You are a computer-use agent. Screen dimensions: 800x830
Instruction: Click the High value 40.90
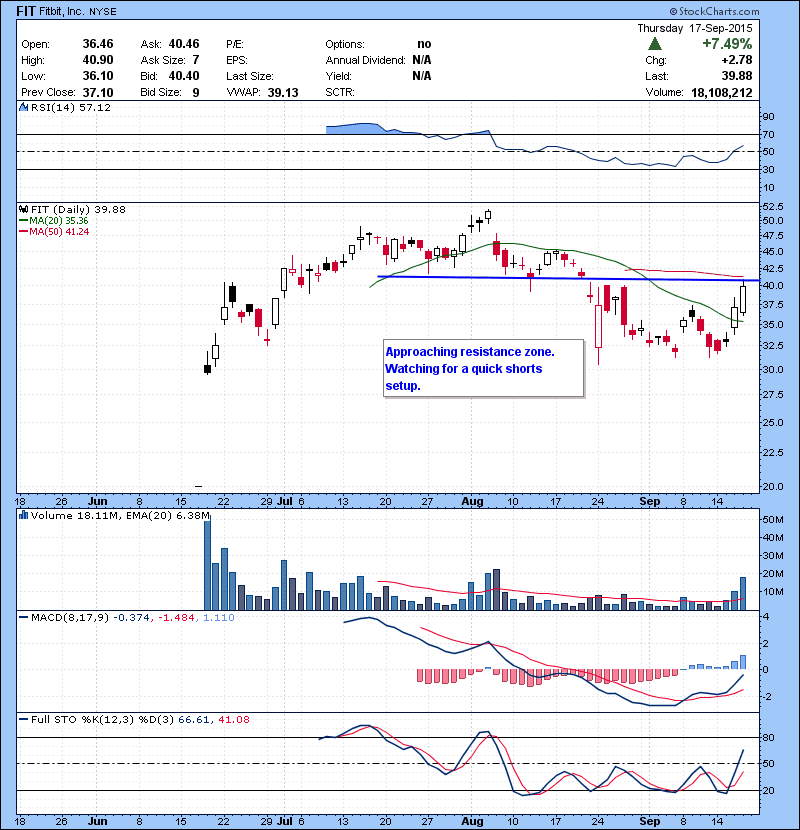click(98, 60)
